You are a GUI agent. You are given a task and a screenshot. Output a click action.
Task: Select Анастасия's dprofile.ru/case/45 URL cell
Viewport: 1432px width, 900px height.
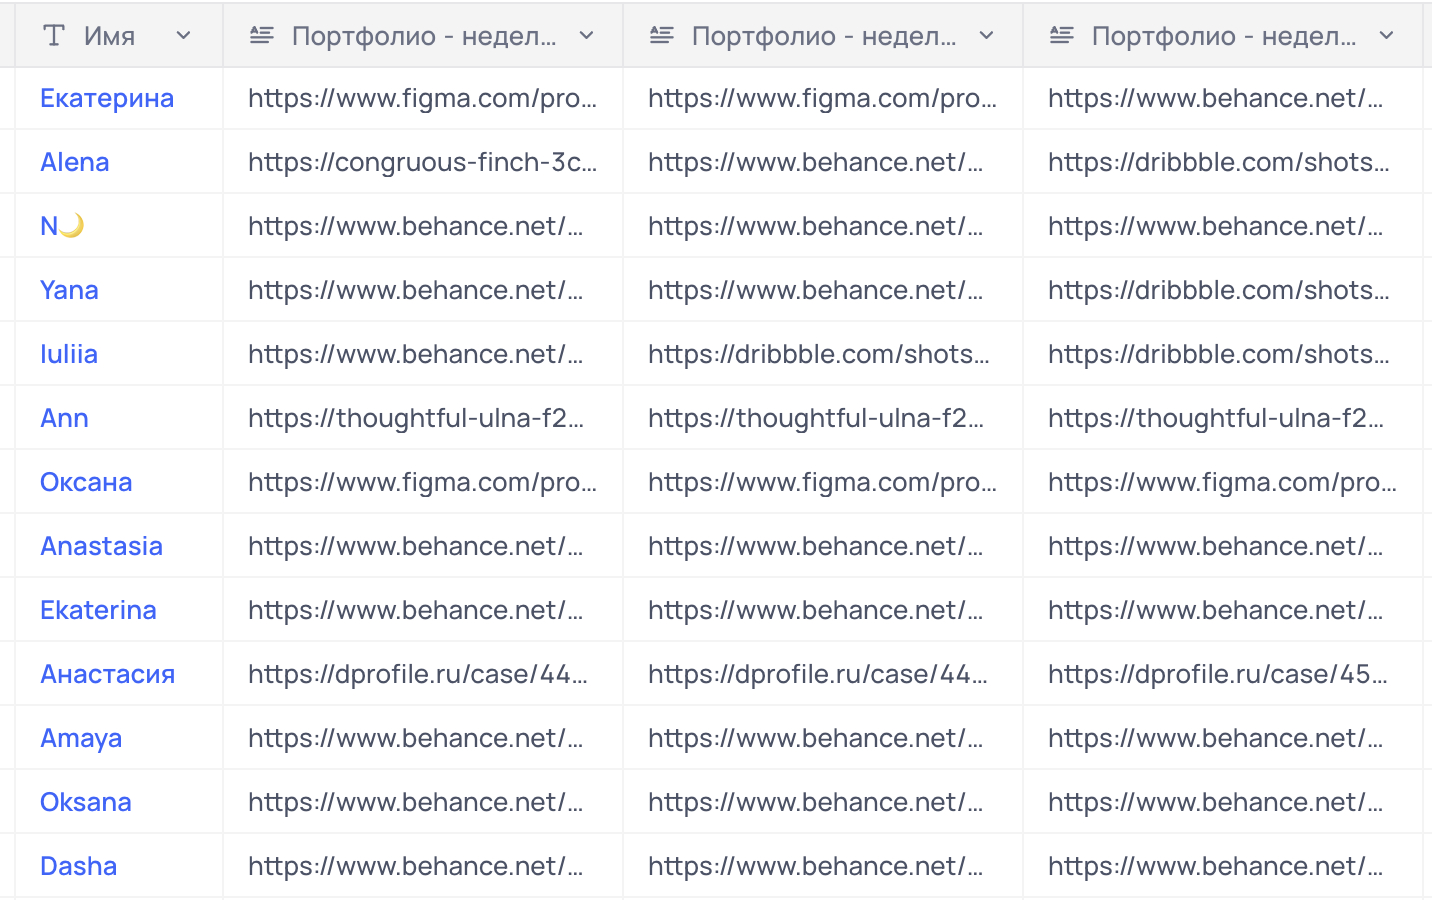pos(1223,674)
